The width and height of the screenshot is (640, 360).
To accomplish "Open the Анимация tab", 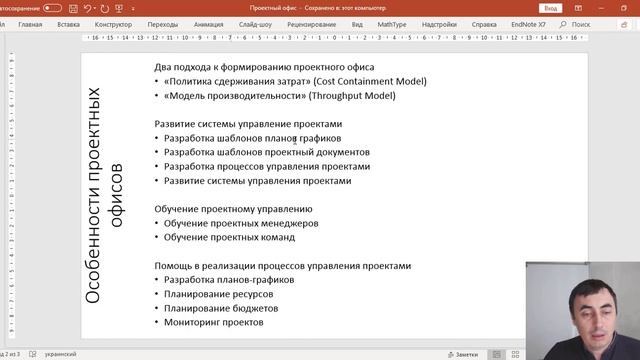I will pos(209,24).
